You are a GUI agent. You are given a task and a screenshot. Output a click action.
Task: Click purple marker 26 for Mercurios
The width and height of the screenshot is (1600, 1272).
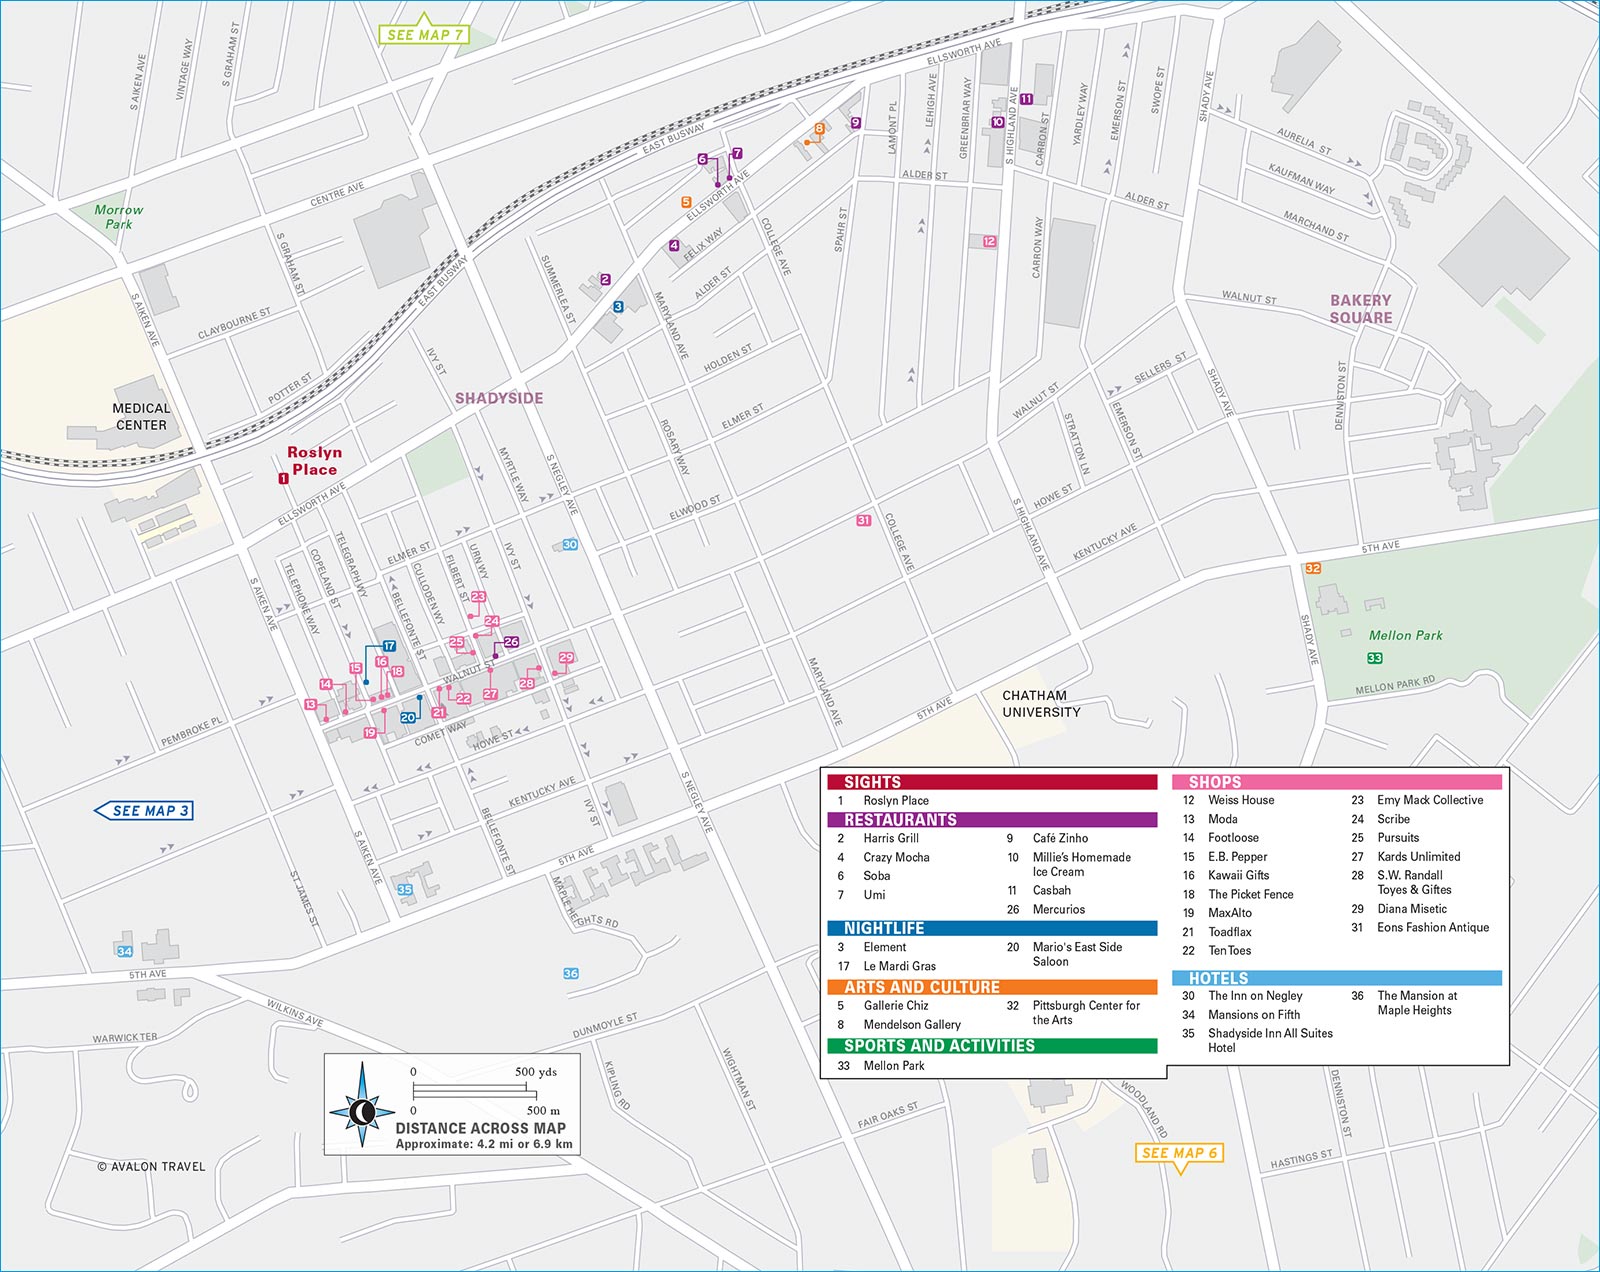511,642
